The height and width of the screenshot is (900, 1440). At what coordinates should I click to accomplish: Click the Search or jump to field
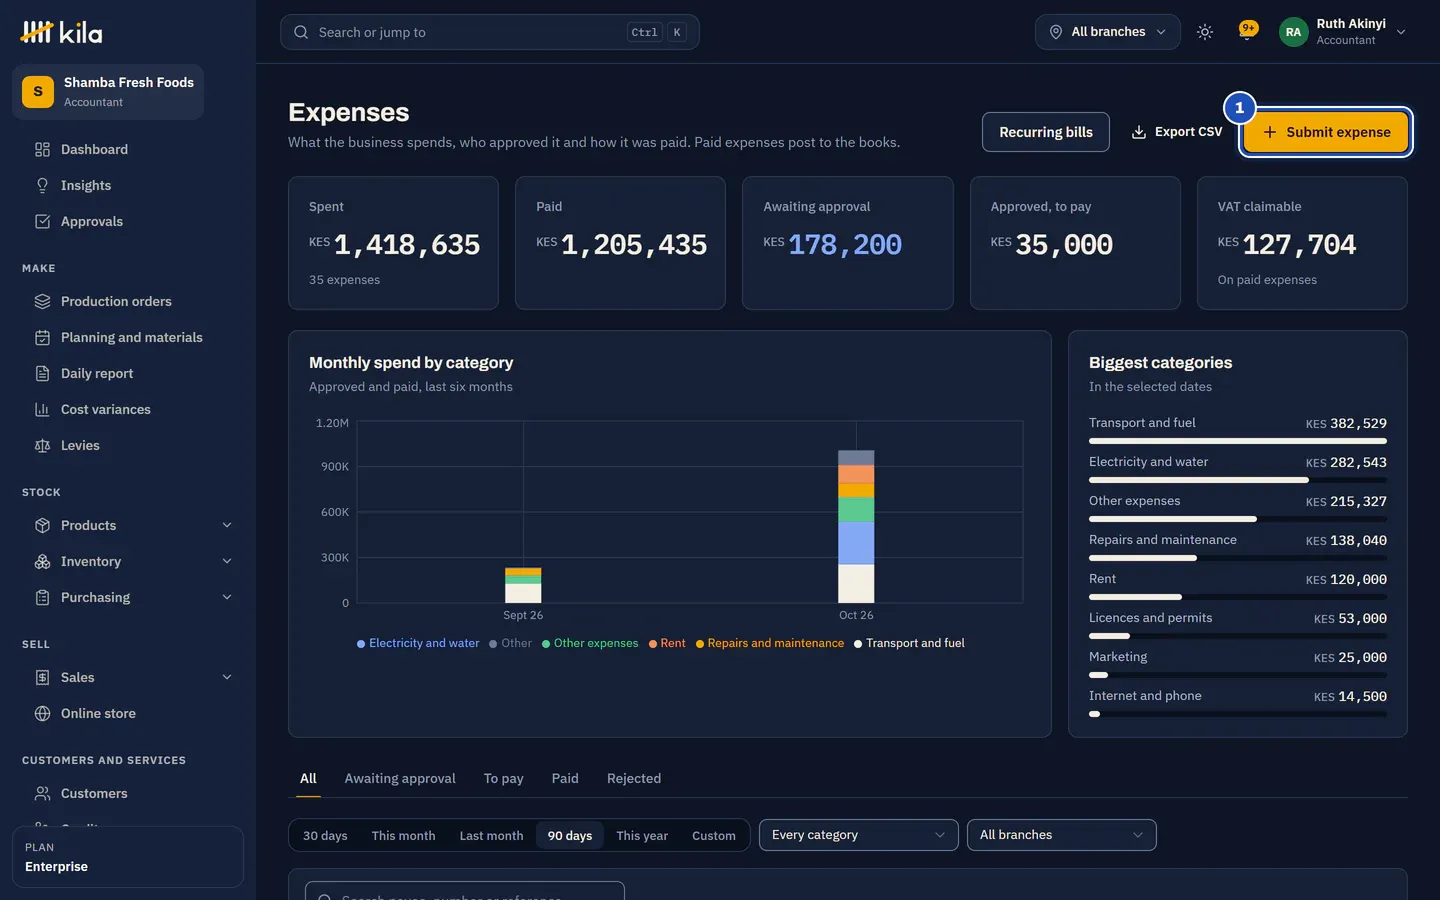(x=490, y=32)
